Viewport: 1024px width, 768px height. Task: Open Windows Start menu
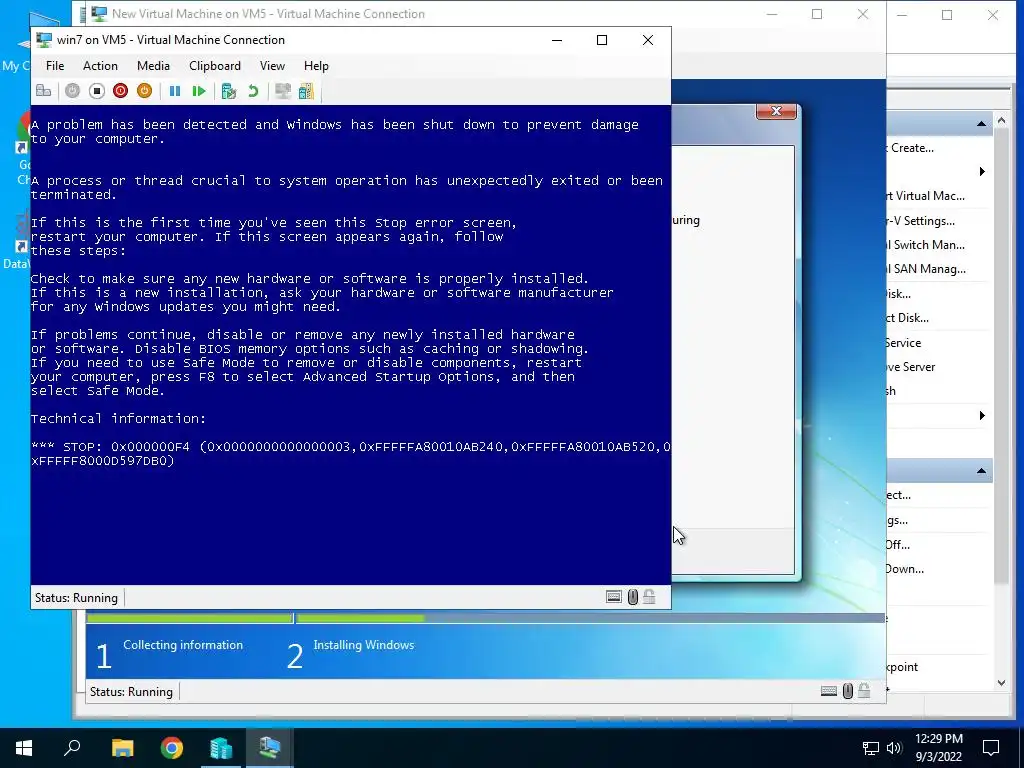(x=24, y=748)
